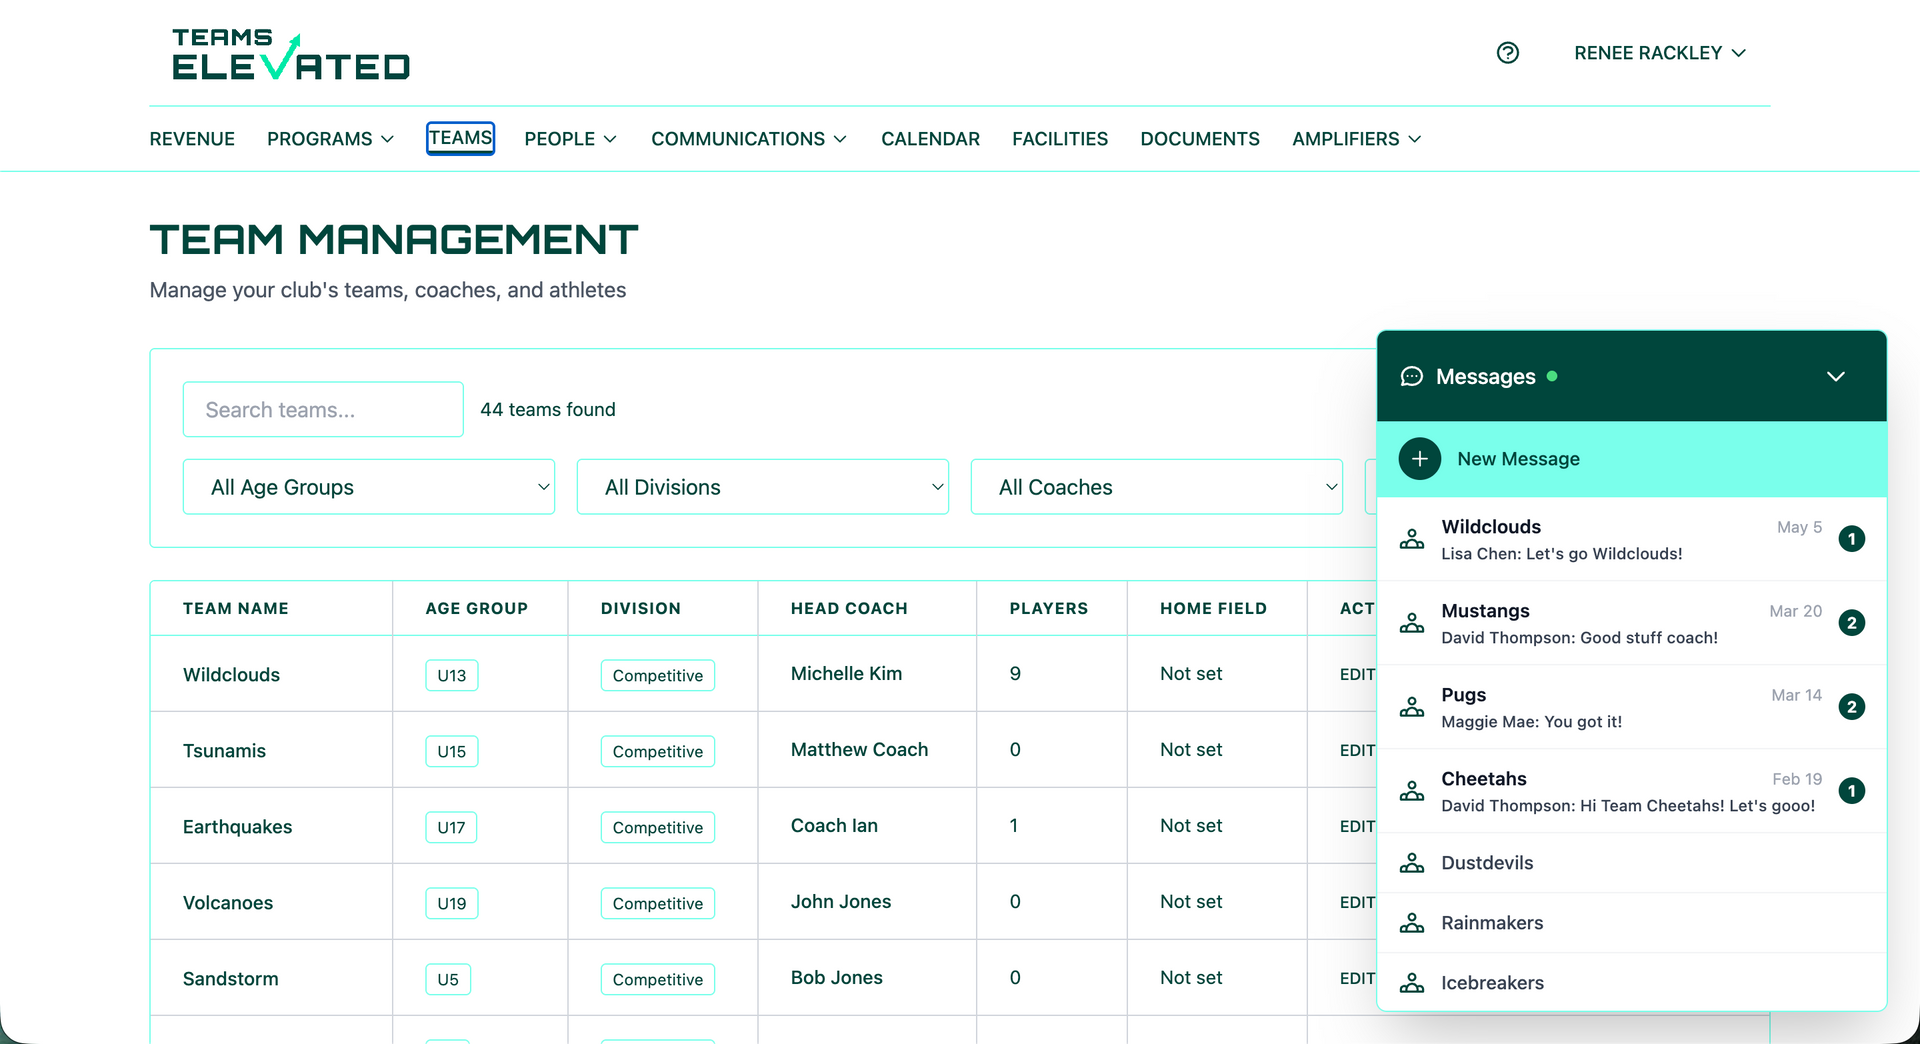Click the group icon beside Mustangs conversation
The height and width of the screenshot is (1044, 1920).
tap(1411, 623)
